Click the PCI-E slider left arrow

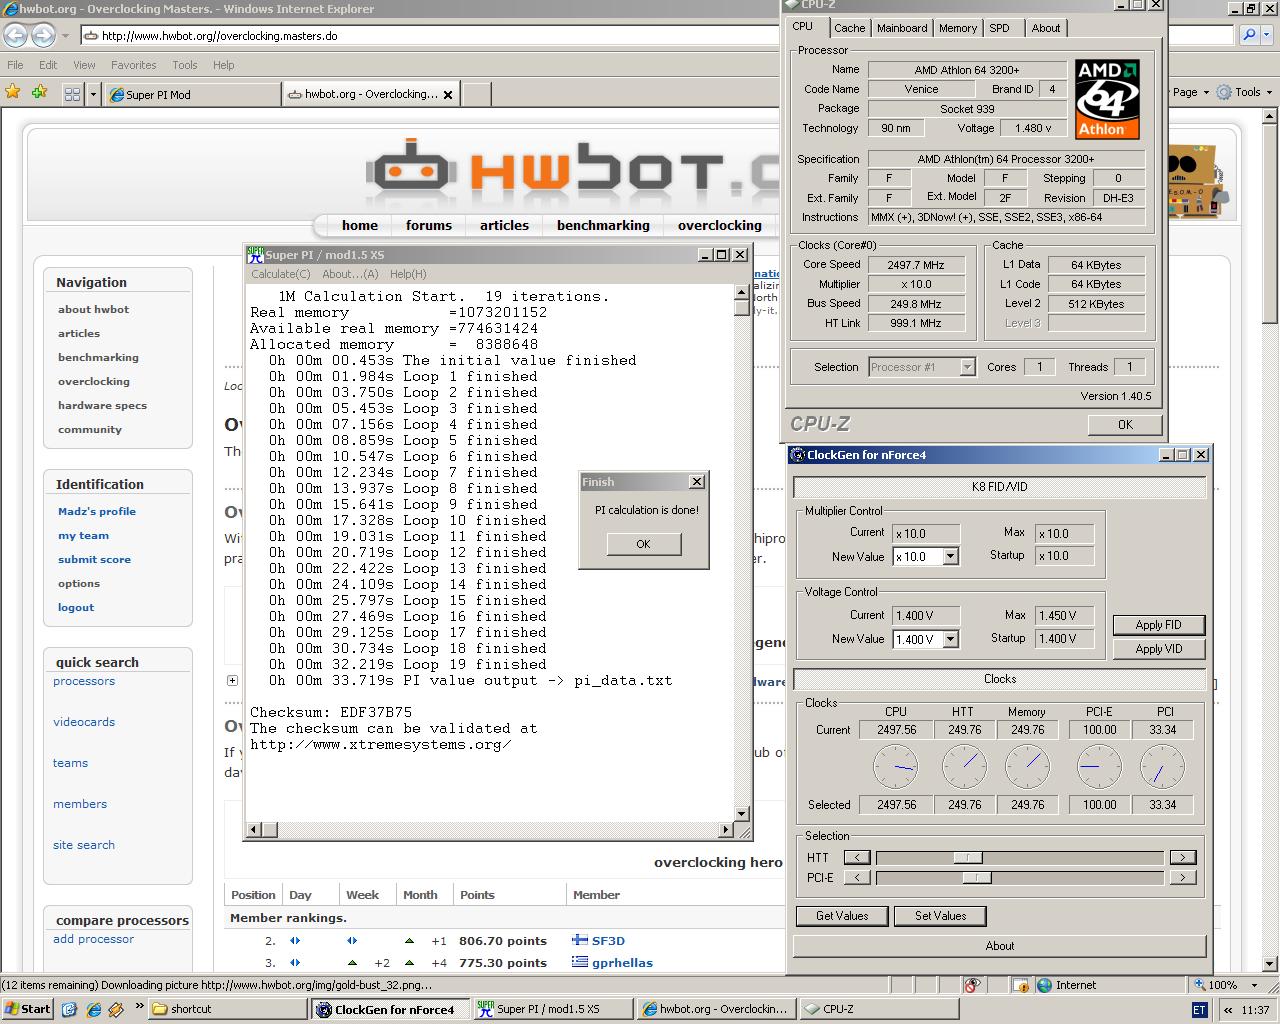857,877
